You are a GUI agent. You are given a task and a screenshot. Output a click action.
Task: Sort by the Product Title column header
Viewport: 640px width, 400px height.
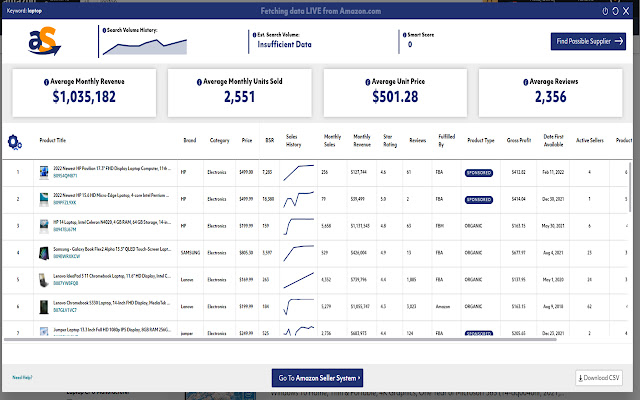pyautogui.click(x=53, y=140)
